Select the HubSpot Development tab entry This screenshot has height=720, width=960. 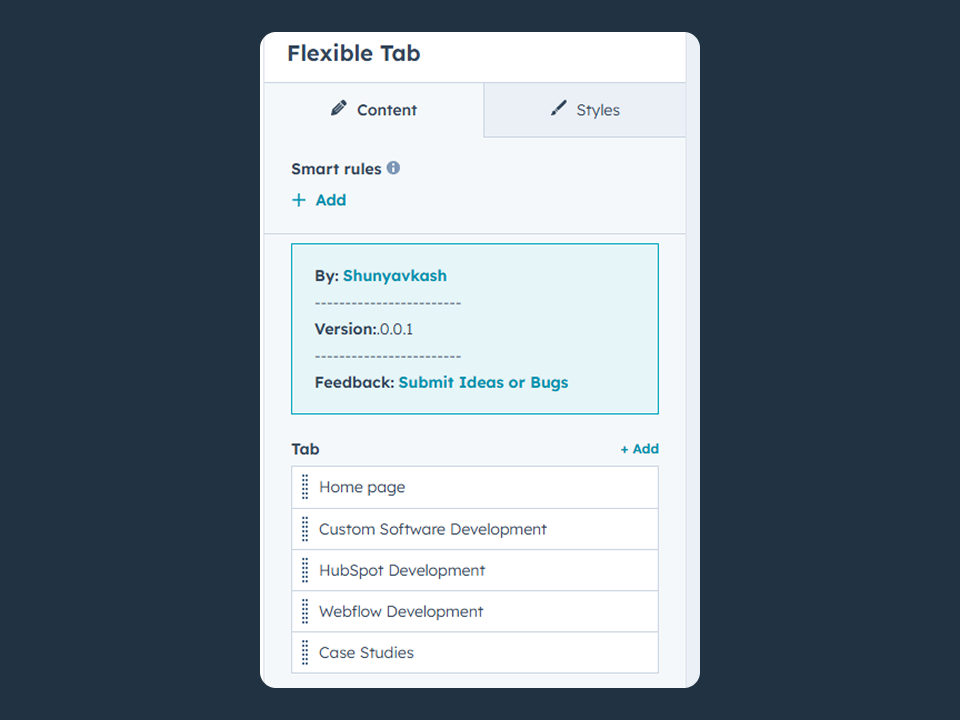[403, 570]
